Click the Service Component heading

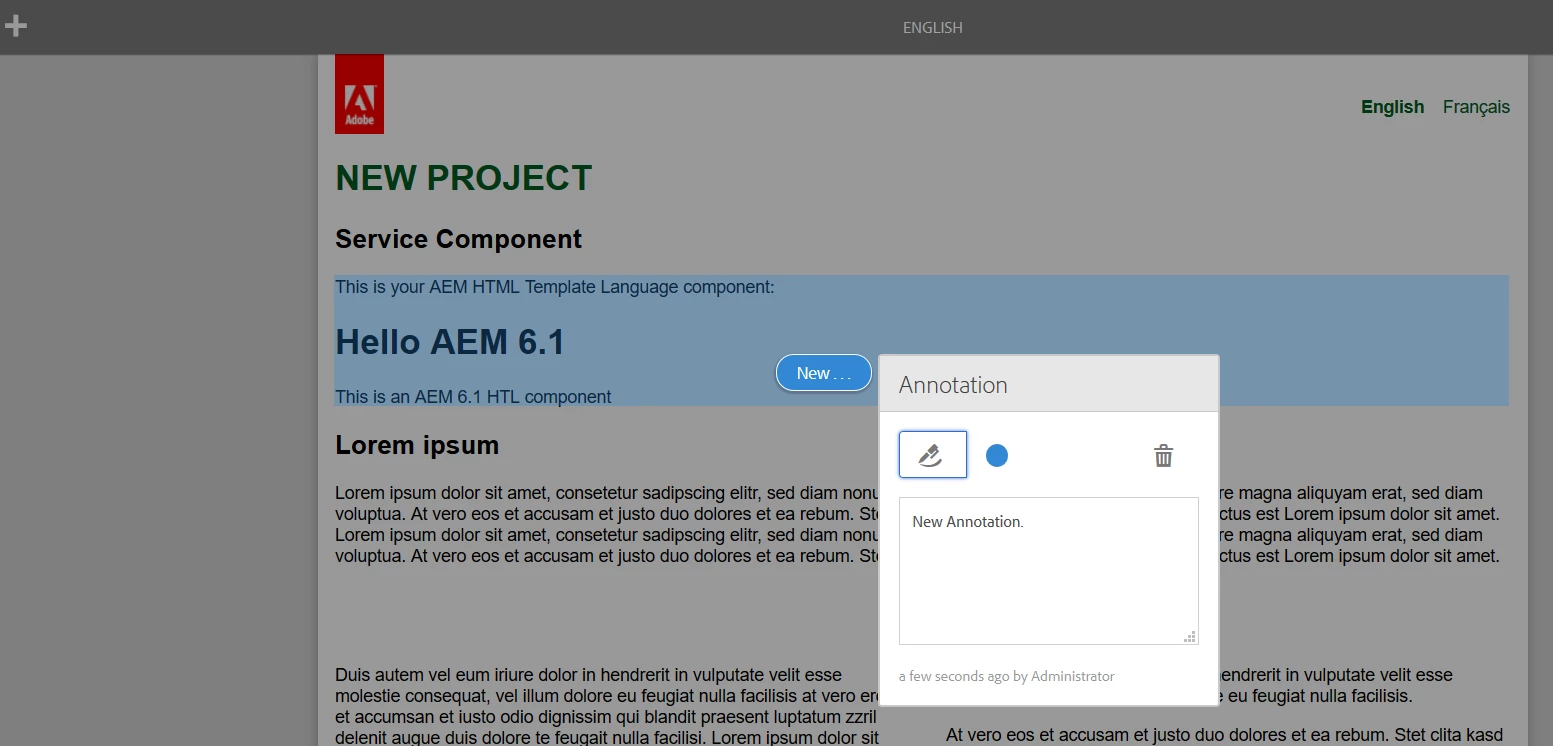[458, 239]
